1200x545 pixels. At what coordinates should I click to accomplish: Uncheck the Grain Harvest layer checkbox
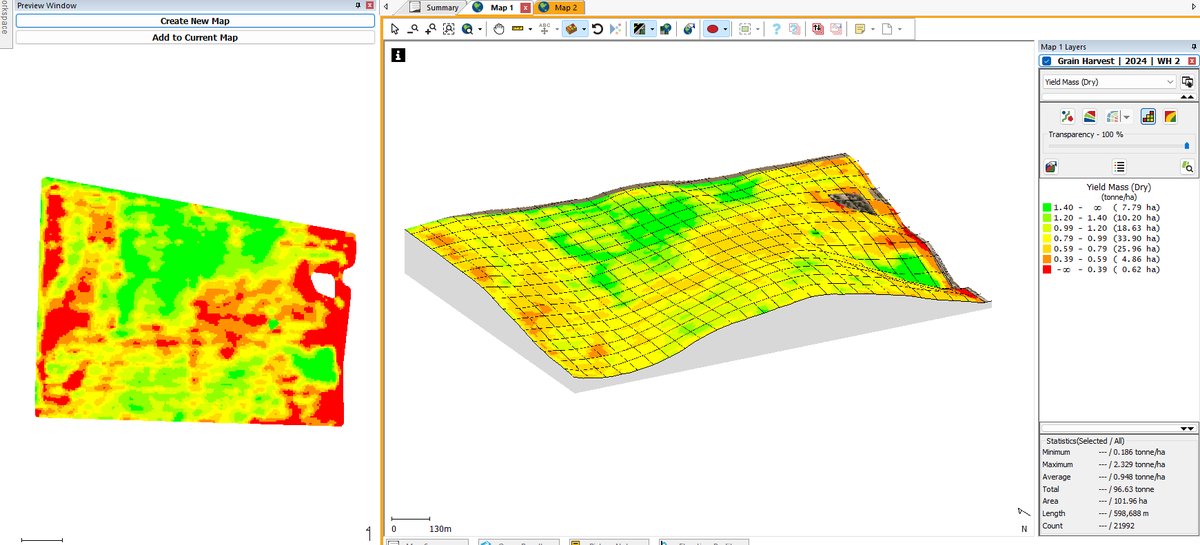pos(1047,61)
